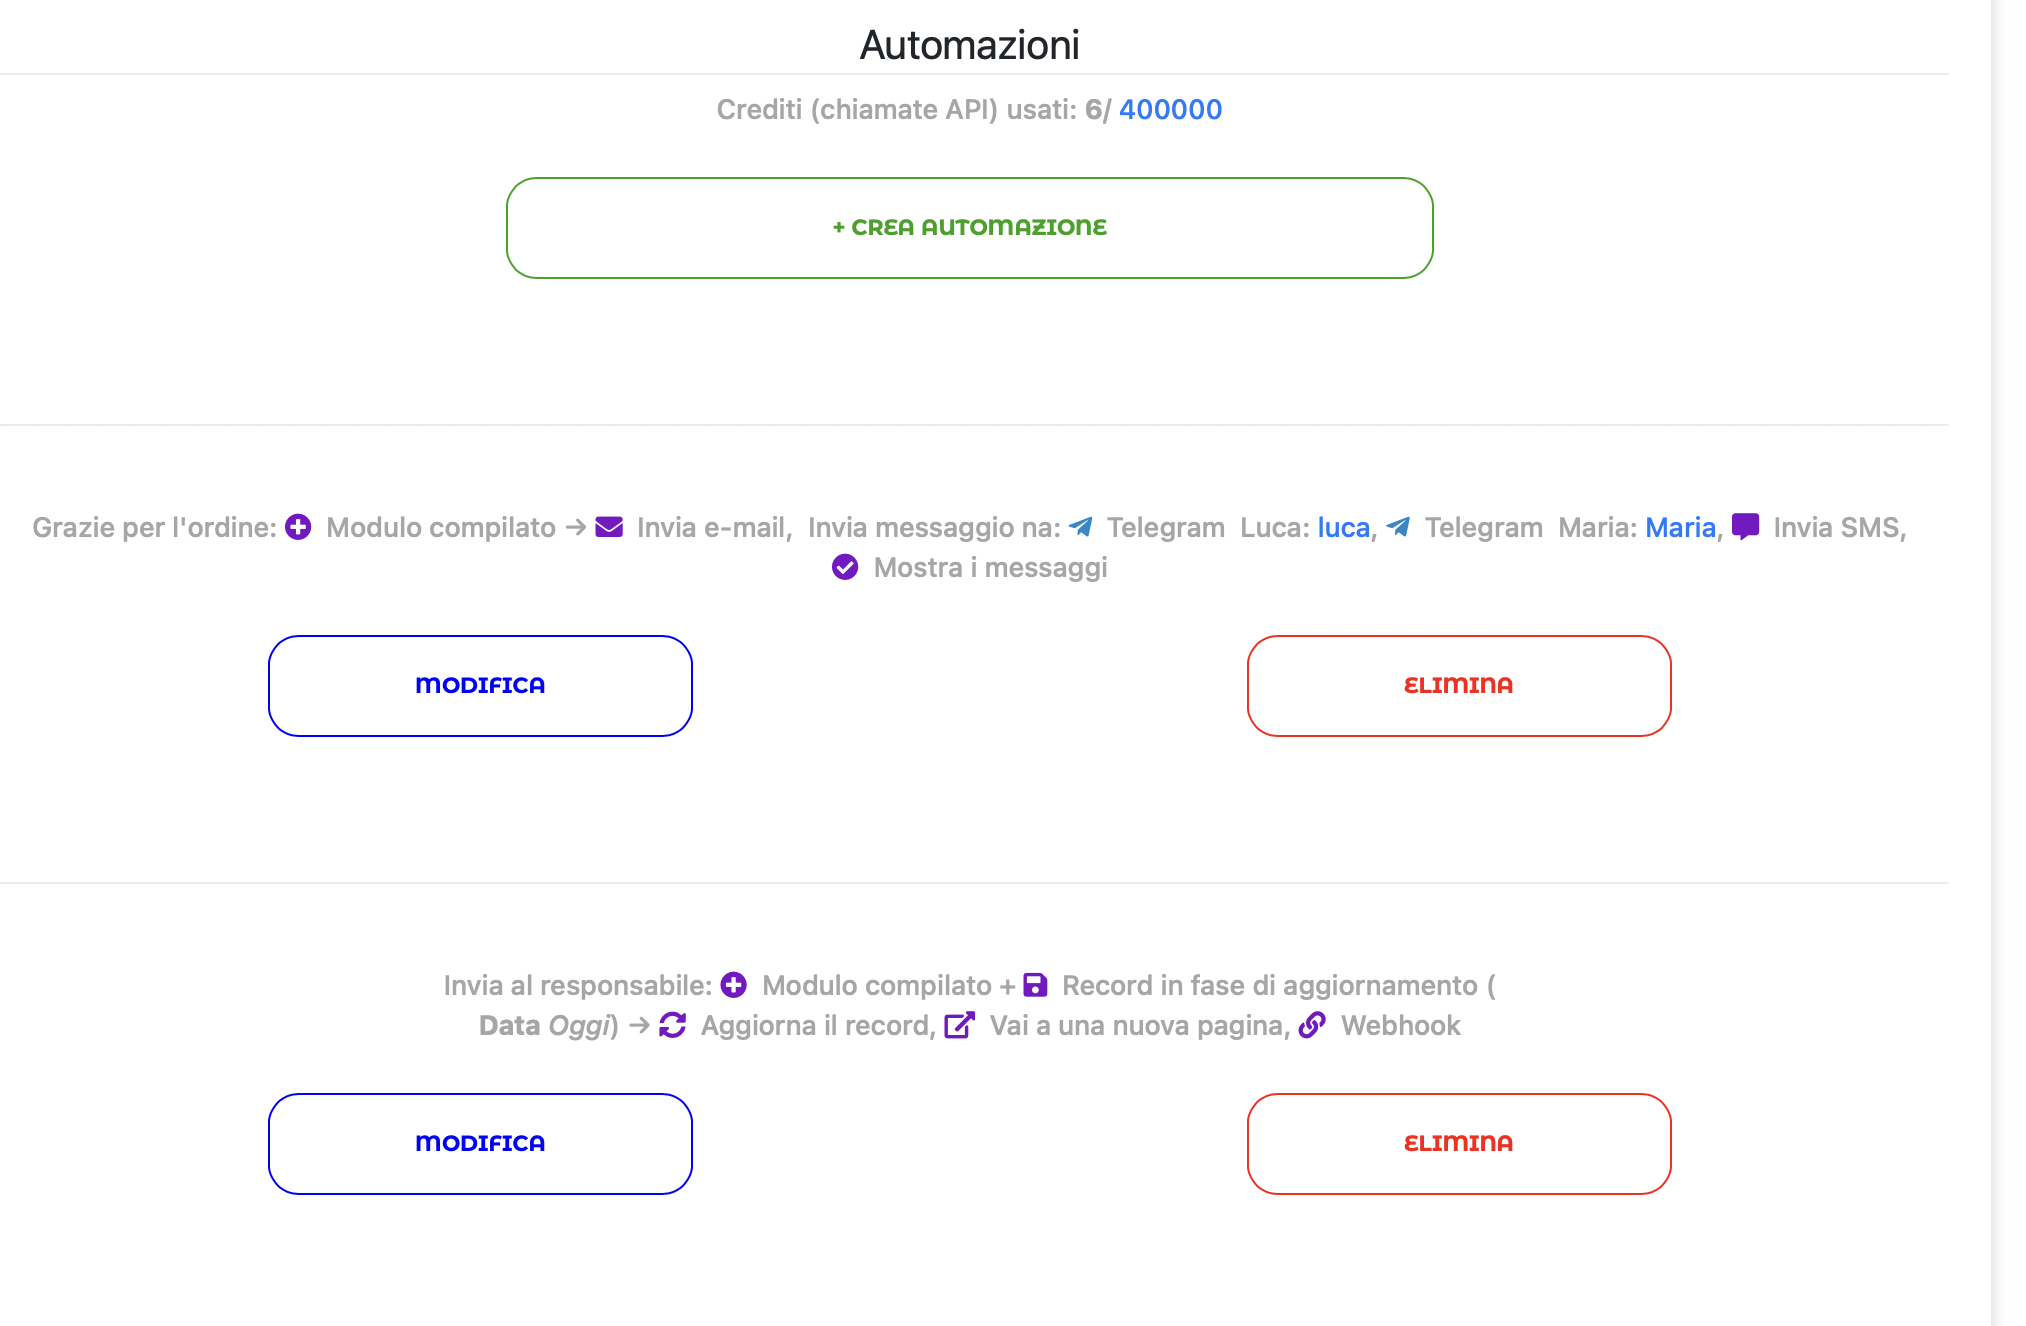Open the luca Telegram link
This screenshot has width=2026, height=1326.
tap(1343, 528)
